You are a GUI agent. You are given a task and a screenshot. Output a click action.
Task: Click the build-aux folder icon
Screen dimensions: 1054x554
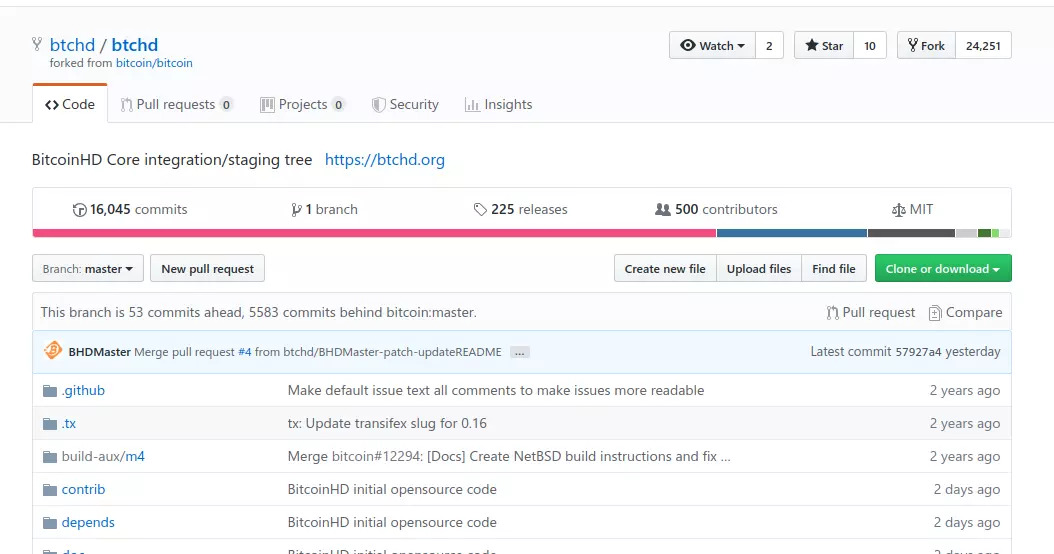50,457
